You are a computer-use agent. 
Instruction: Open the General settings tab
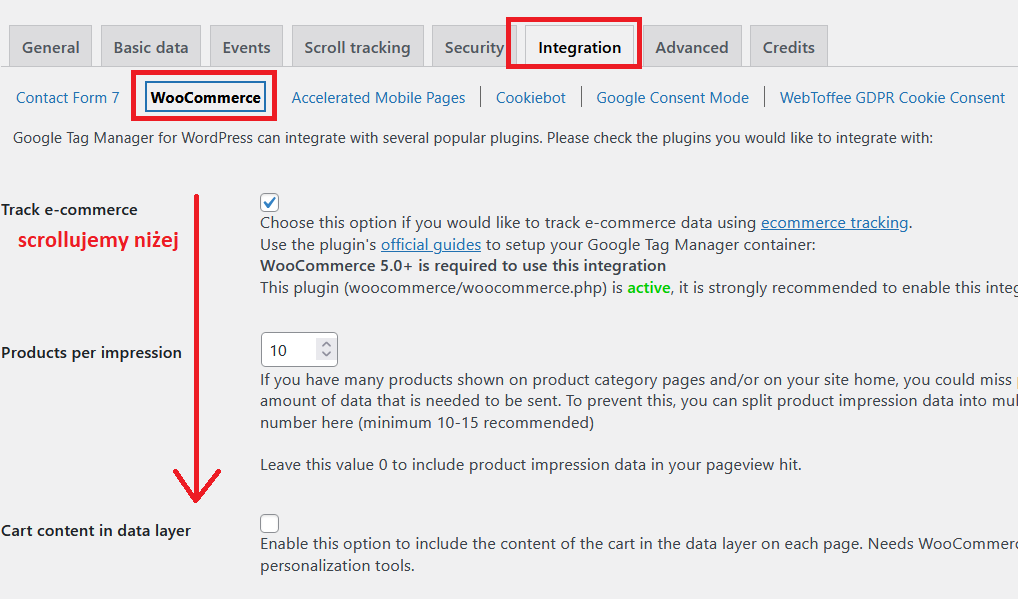point(51,47)
